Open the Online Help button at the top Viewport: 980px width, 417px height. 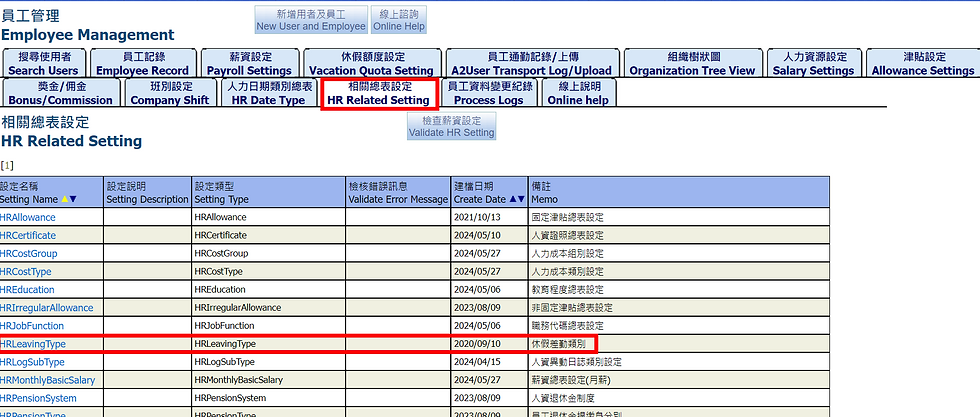tap(399, 20)
